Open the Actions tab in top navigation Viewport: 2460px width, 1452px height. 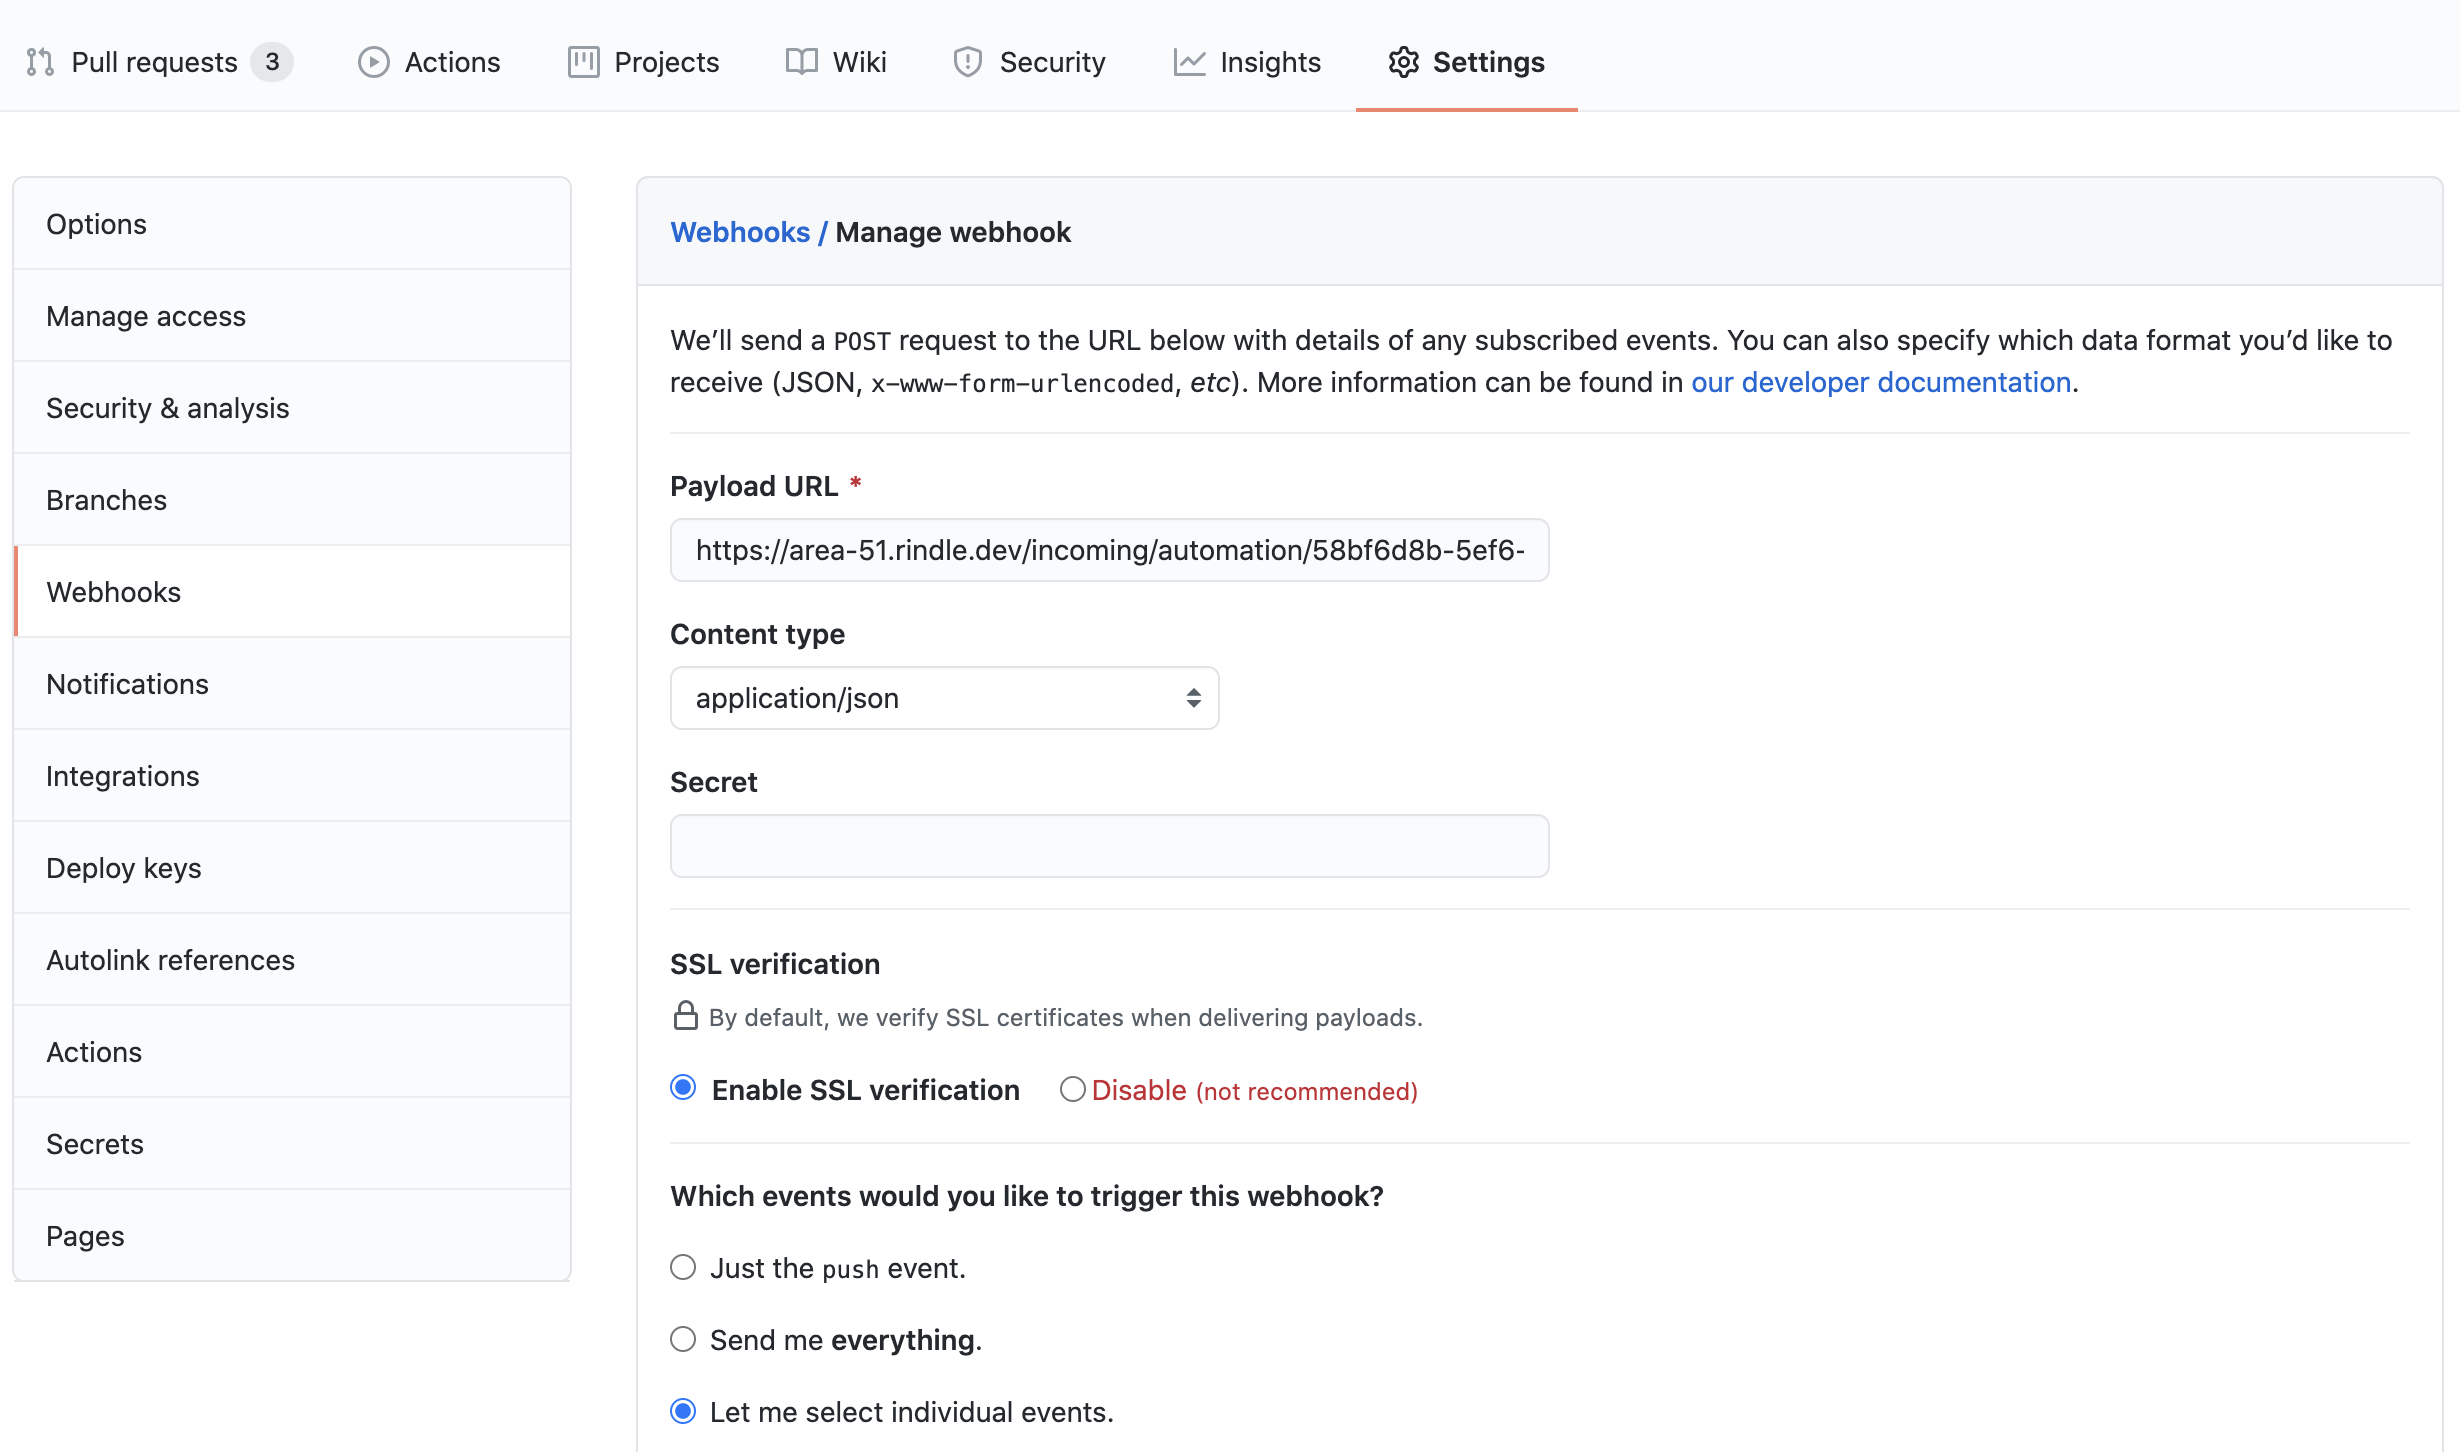point(429,62)
